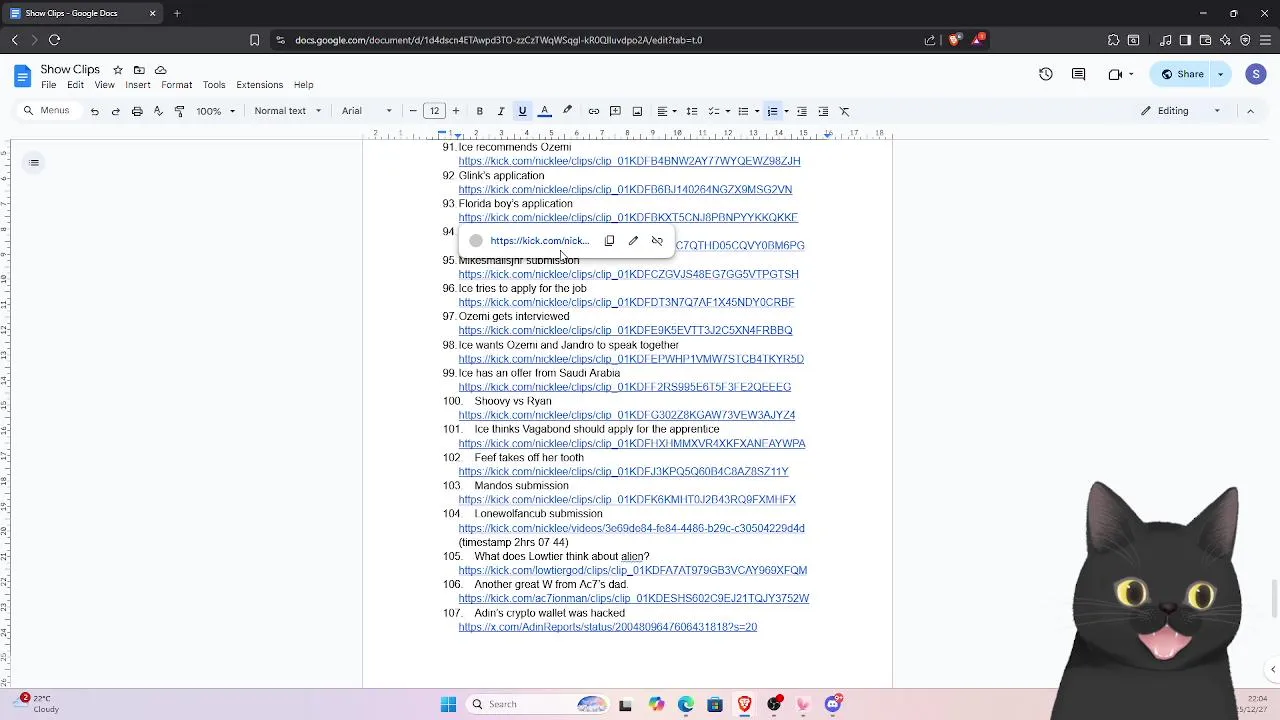This screenshot has width=1280, height=720.
Task: Open Lonewolfancub submission video link
Action: pos(631,528)
